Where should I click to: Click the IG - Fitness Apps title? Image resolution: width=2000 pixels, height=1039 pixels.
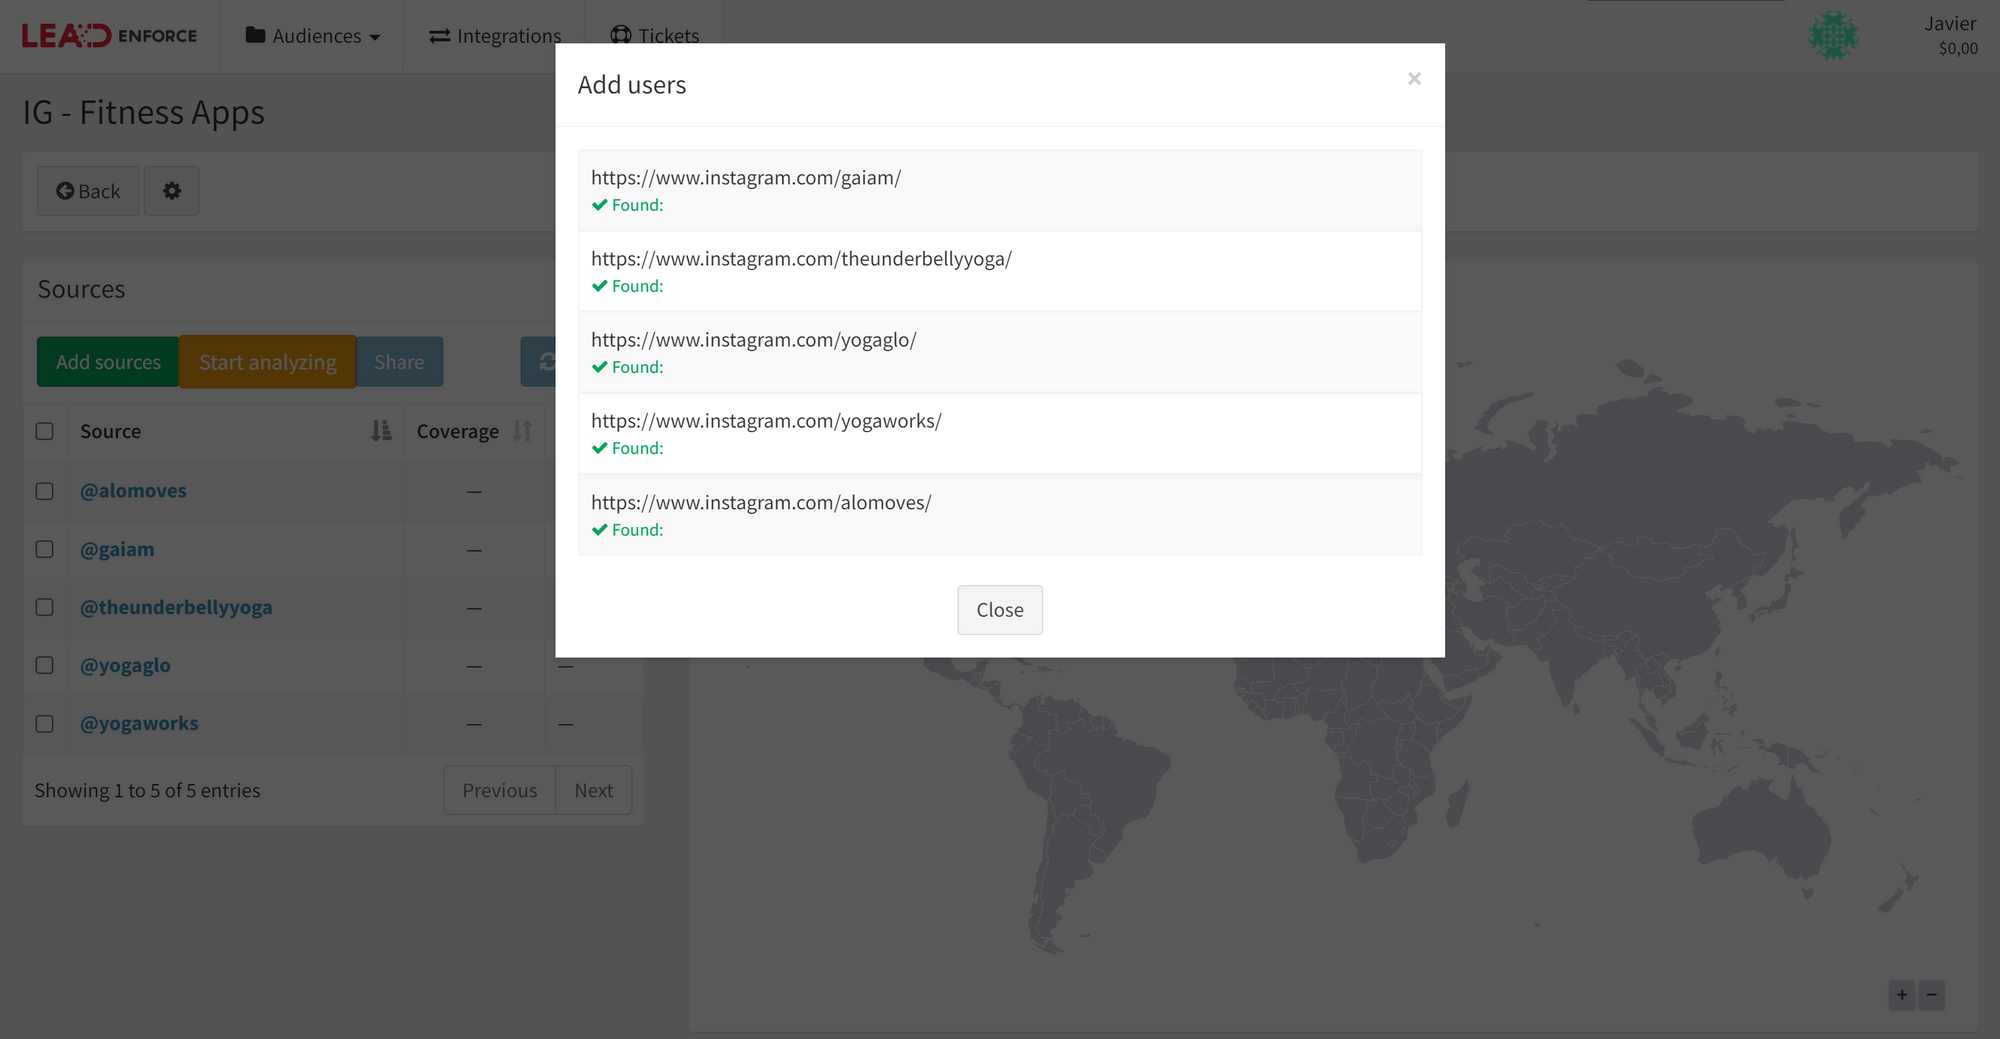coord(143,113)
